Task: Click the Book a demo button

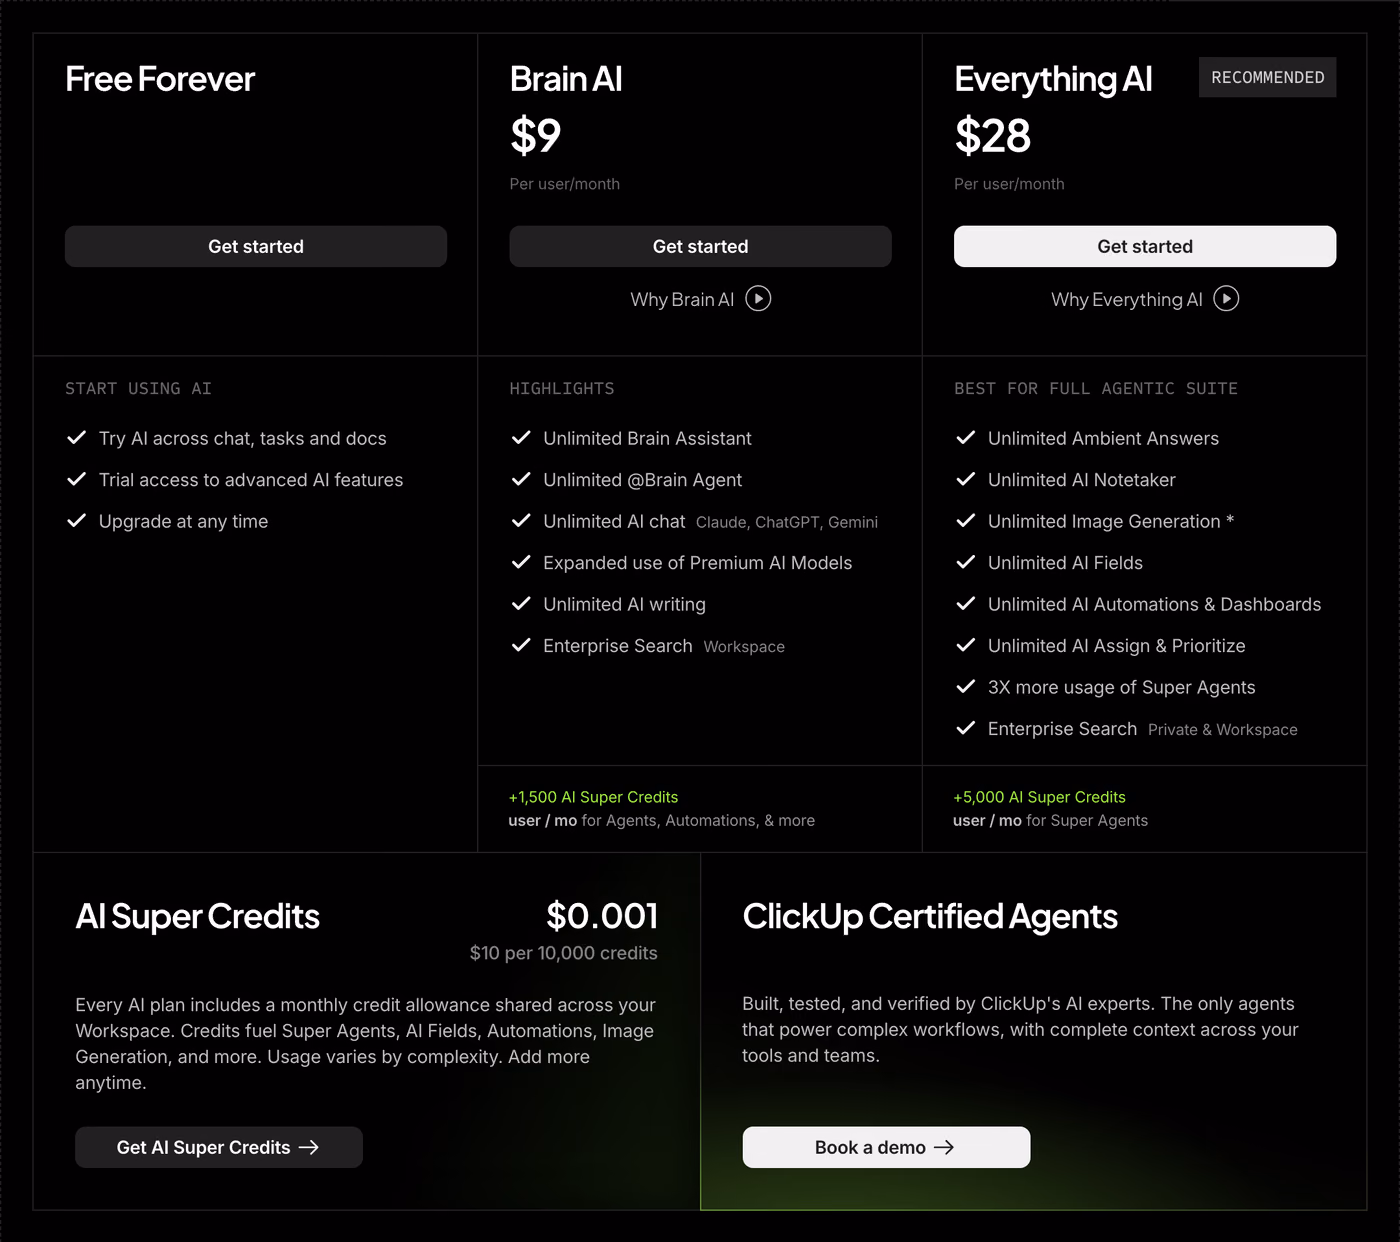Action: pyautogui.click(x=886, y=1147)
